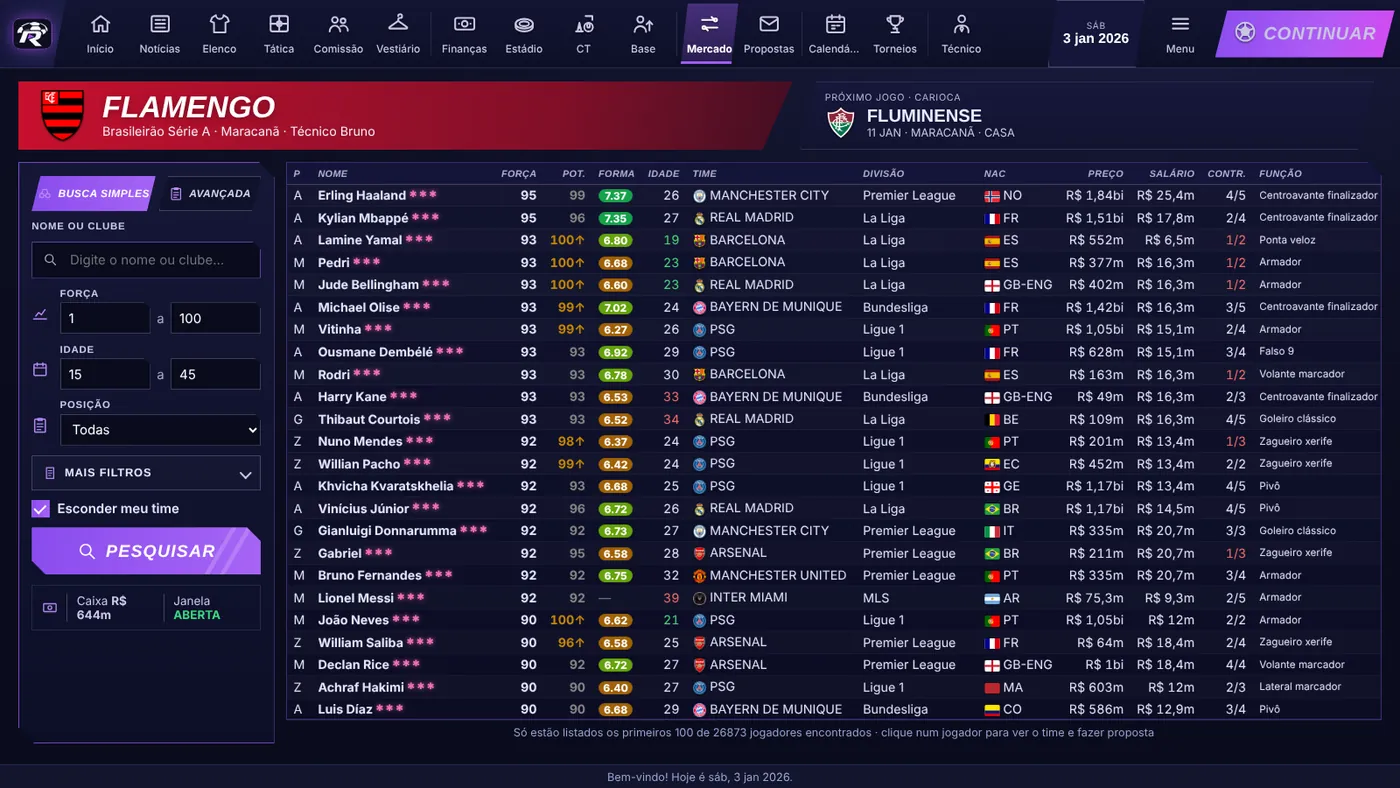1400x788 pixels.
Task: Toggle the Esconder meu time checkbox
Action: coord(40,509)
